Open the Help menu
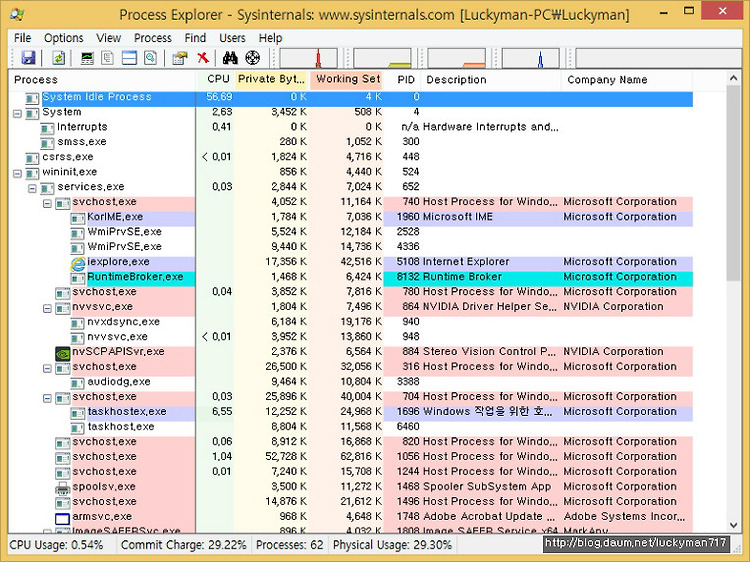The image size is (750, 562). tap(271, 38)
